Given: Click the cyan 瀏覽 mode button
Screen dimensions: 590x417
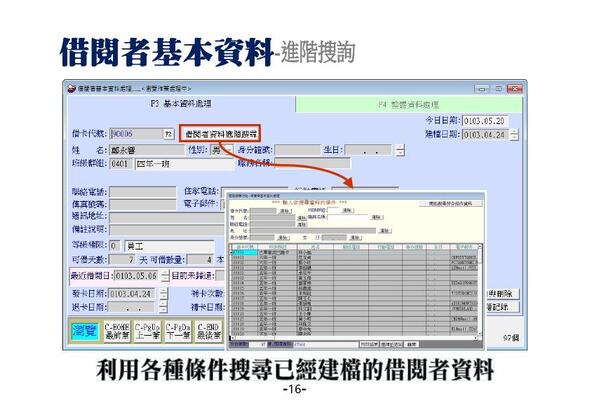Looking at the screenshot, I should click(85, 331).
